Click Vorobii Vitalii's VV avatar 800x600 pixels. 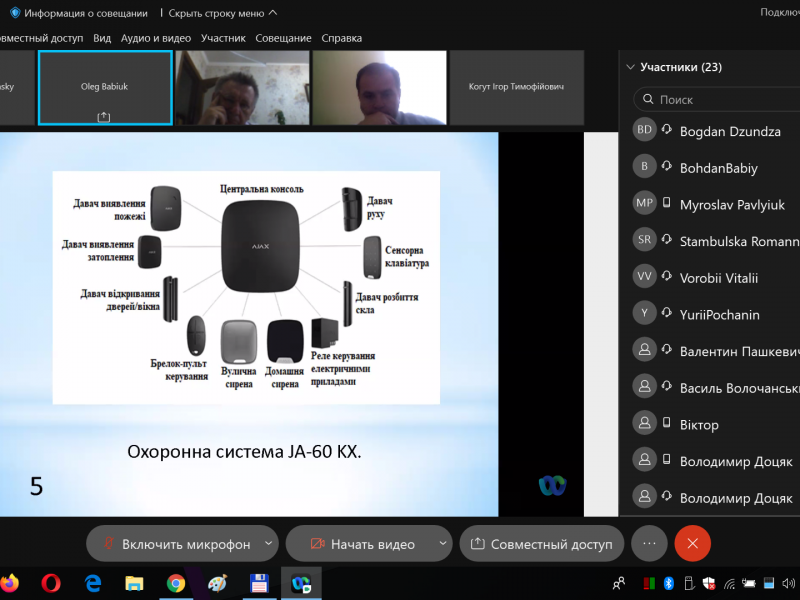(x=645, y=277)
